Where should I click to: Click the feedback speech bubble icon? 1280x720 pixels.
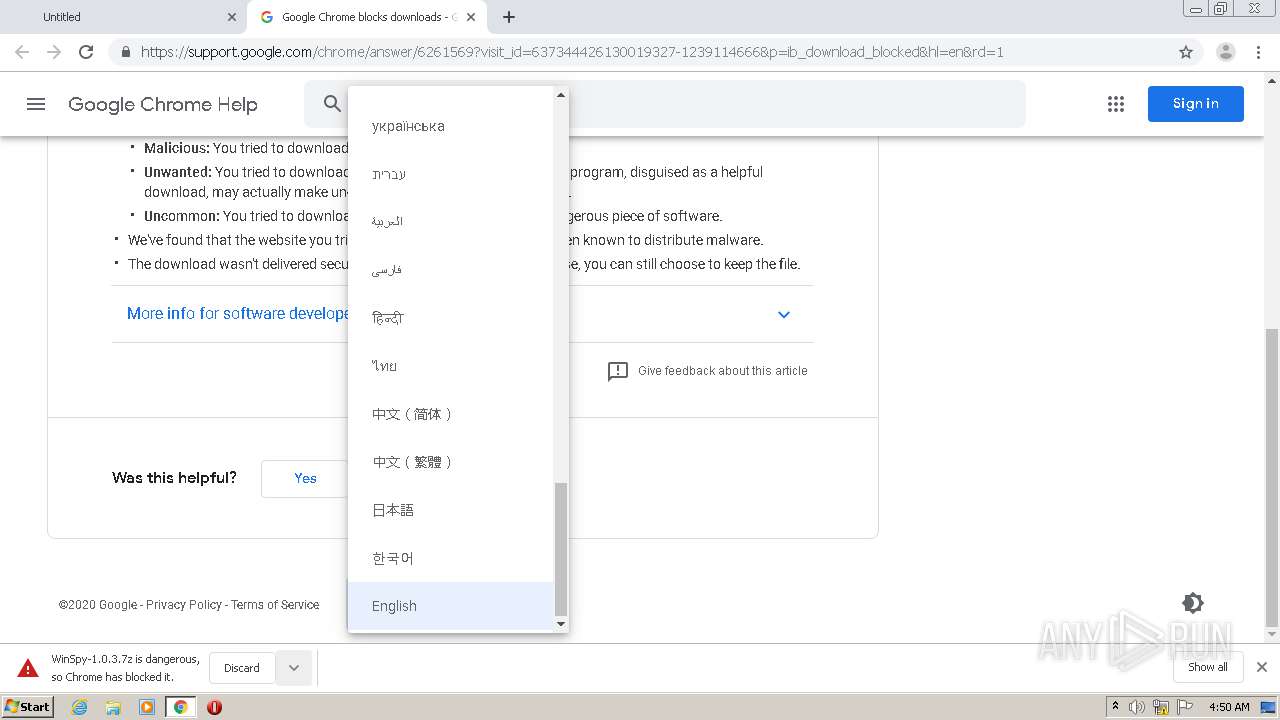pyautogui.click(x=618, y=371)
